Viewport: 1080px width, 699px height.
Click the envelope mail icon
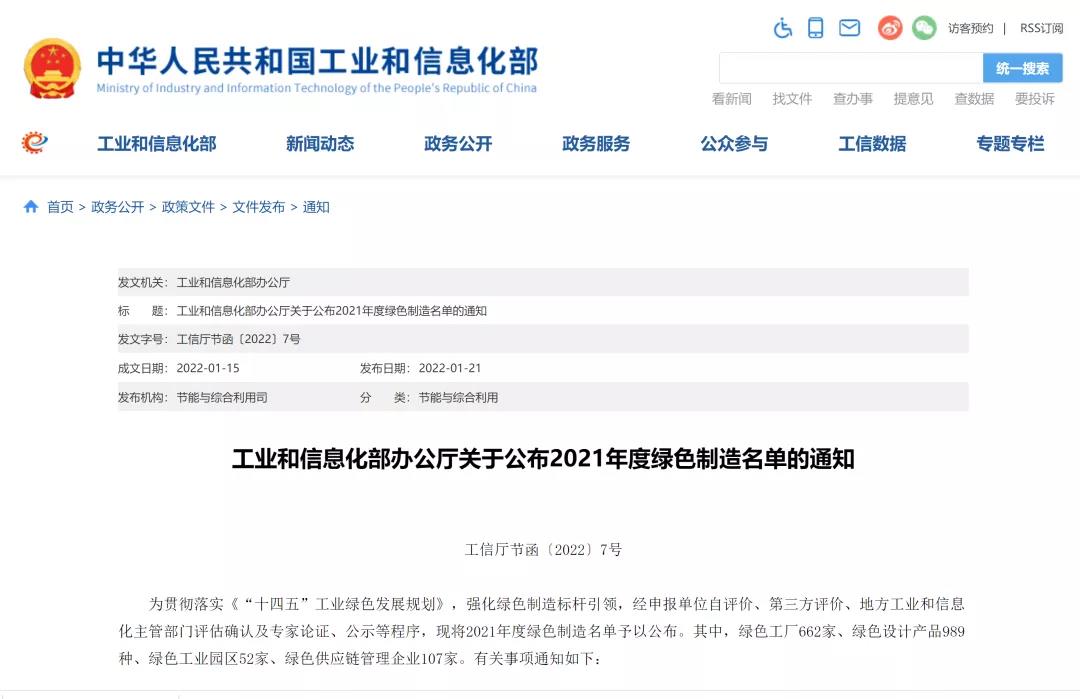coord(849,28)
